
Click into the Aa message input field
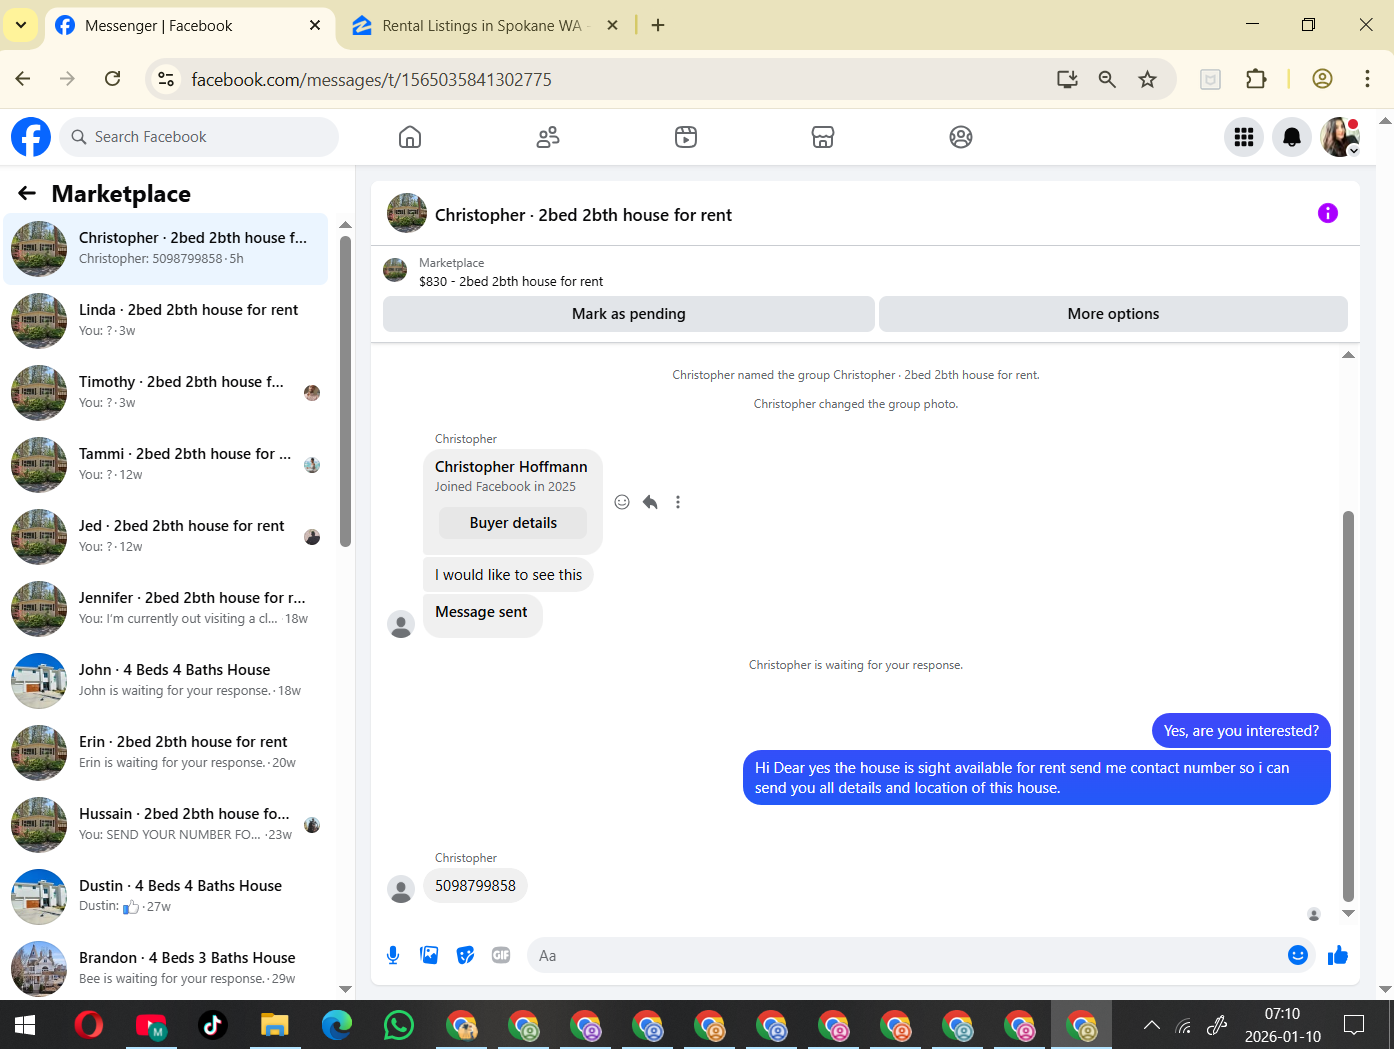[x=905, y=956]
